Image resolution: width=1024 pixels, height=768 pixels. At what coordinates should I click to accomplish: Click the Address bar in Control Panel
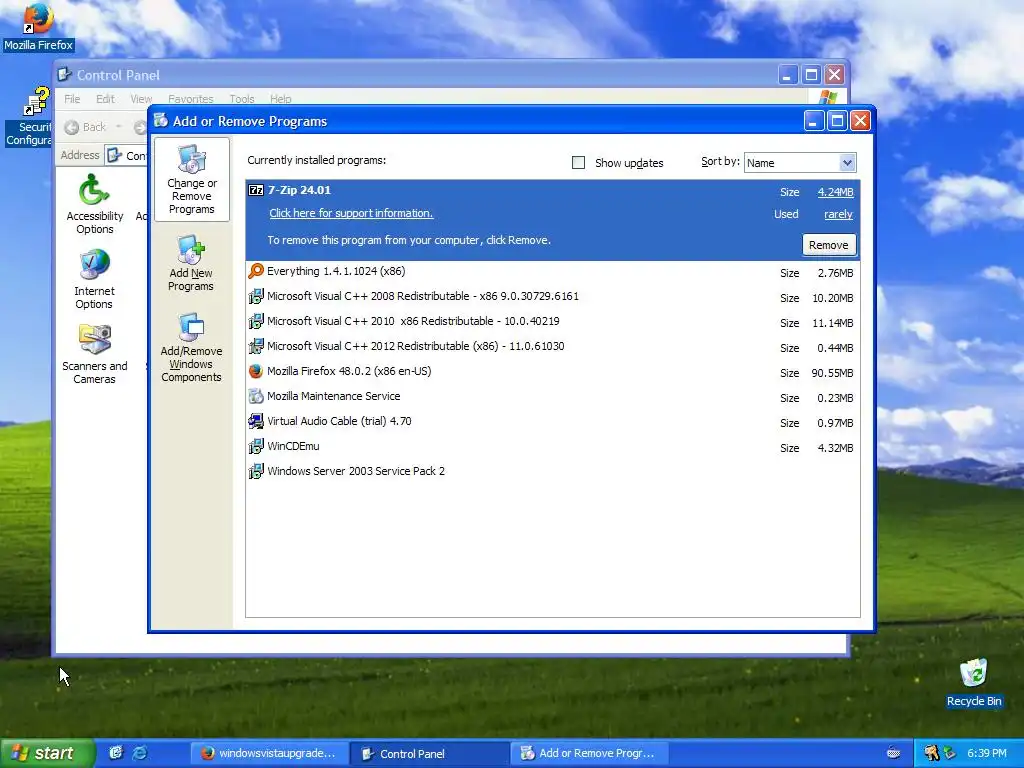pos(126,155)
